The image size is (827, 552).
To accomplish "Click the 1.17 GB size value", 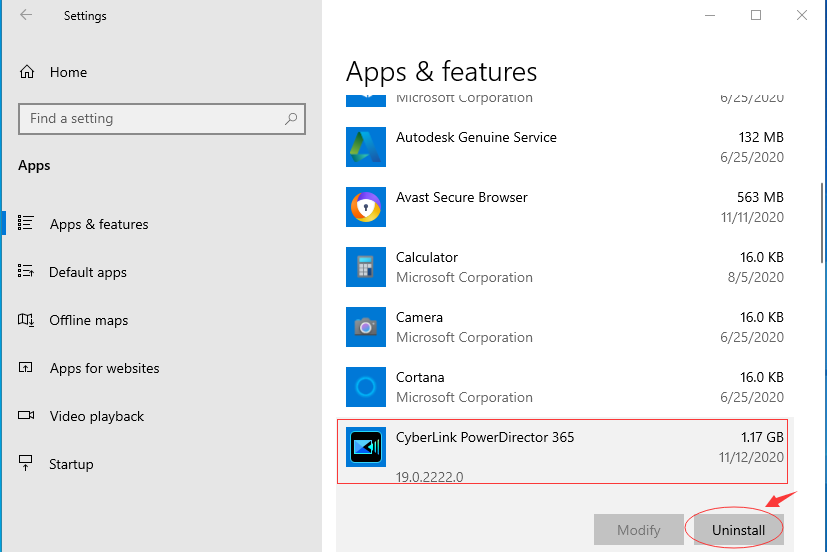I will pyautogui.click(x=762, y=438).
